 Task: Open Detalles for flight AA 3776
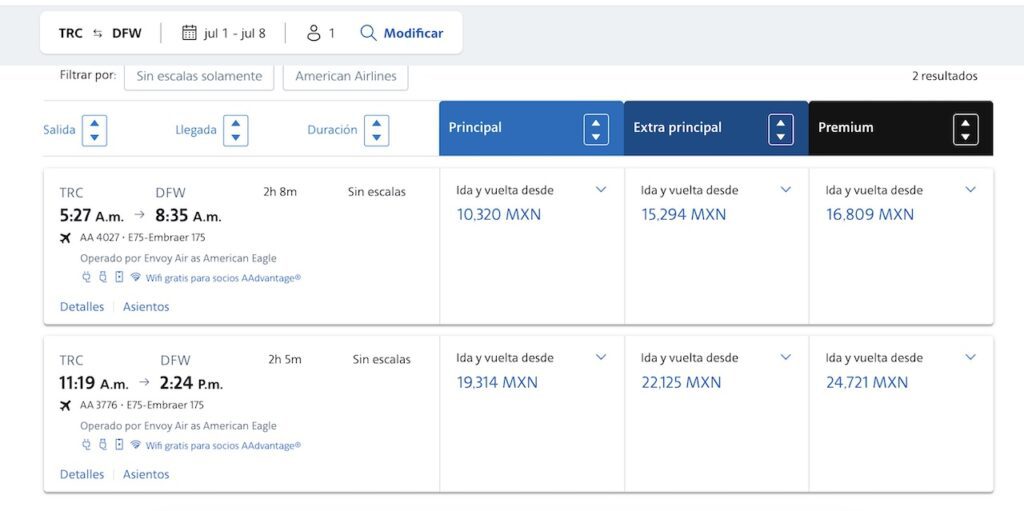tap(82, 474)
